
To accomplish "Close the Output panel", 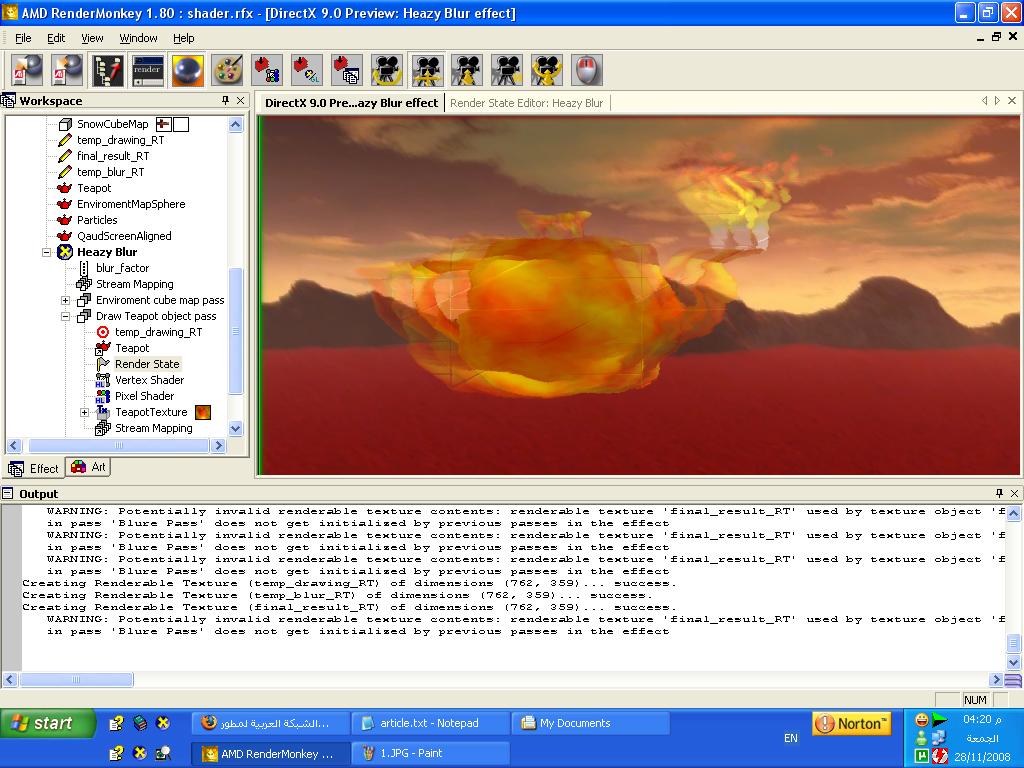I will pos(1014,493).
